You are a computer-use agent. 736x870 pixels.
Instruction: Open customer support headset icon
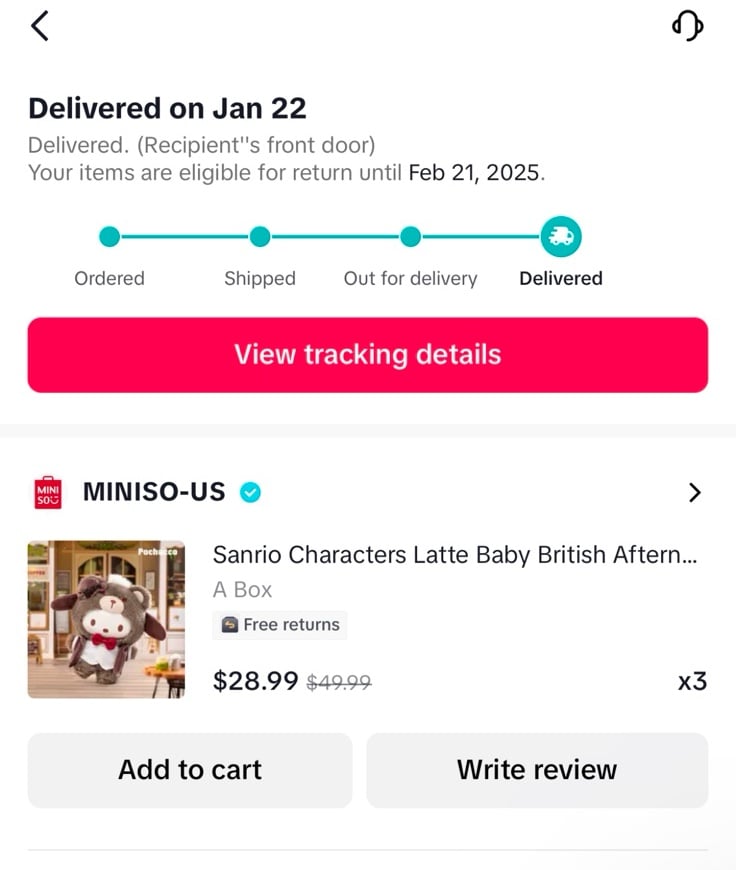point(688,26)
